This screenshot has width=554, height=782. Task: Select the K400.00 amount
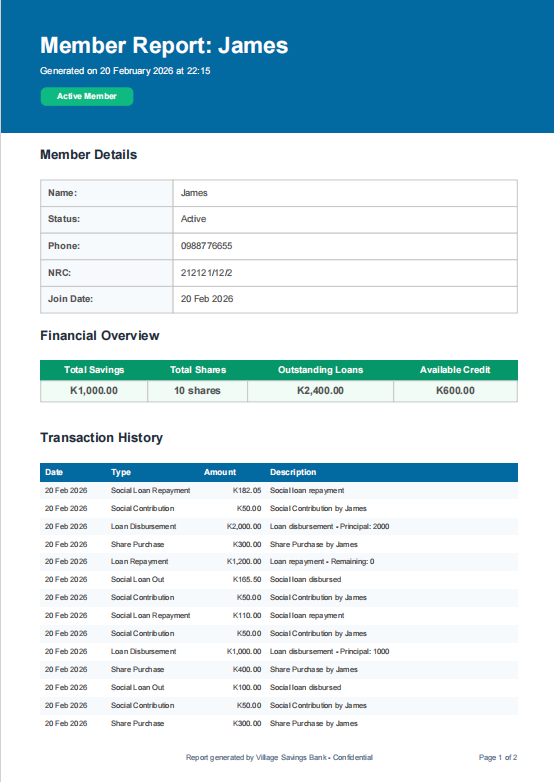click(x=247, y=669)
